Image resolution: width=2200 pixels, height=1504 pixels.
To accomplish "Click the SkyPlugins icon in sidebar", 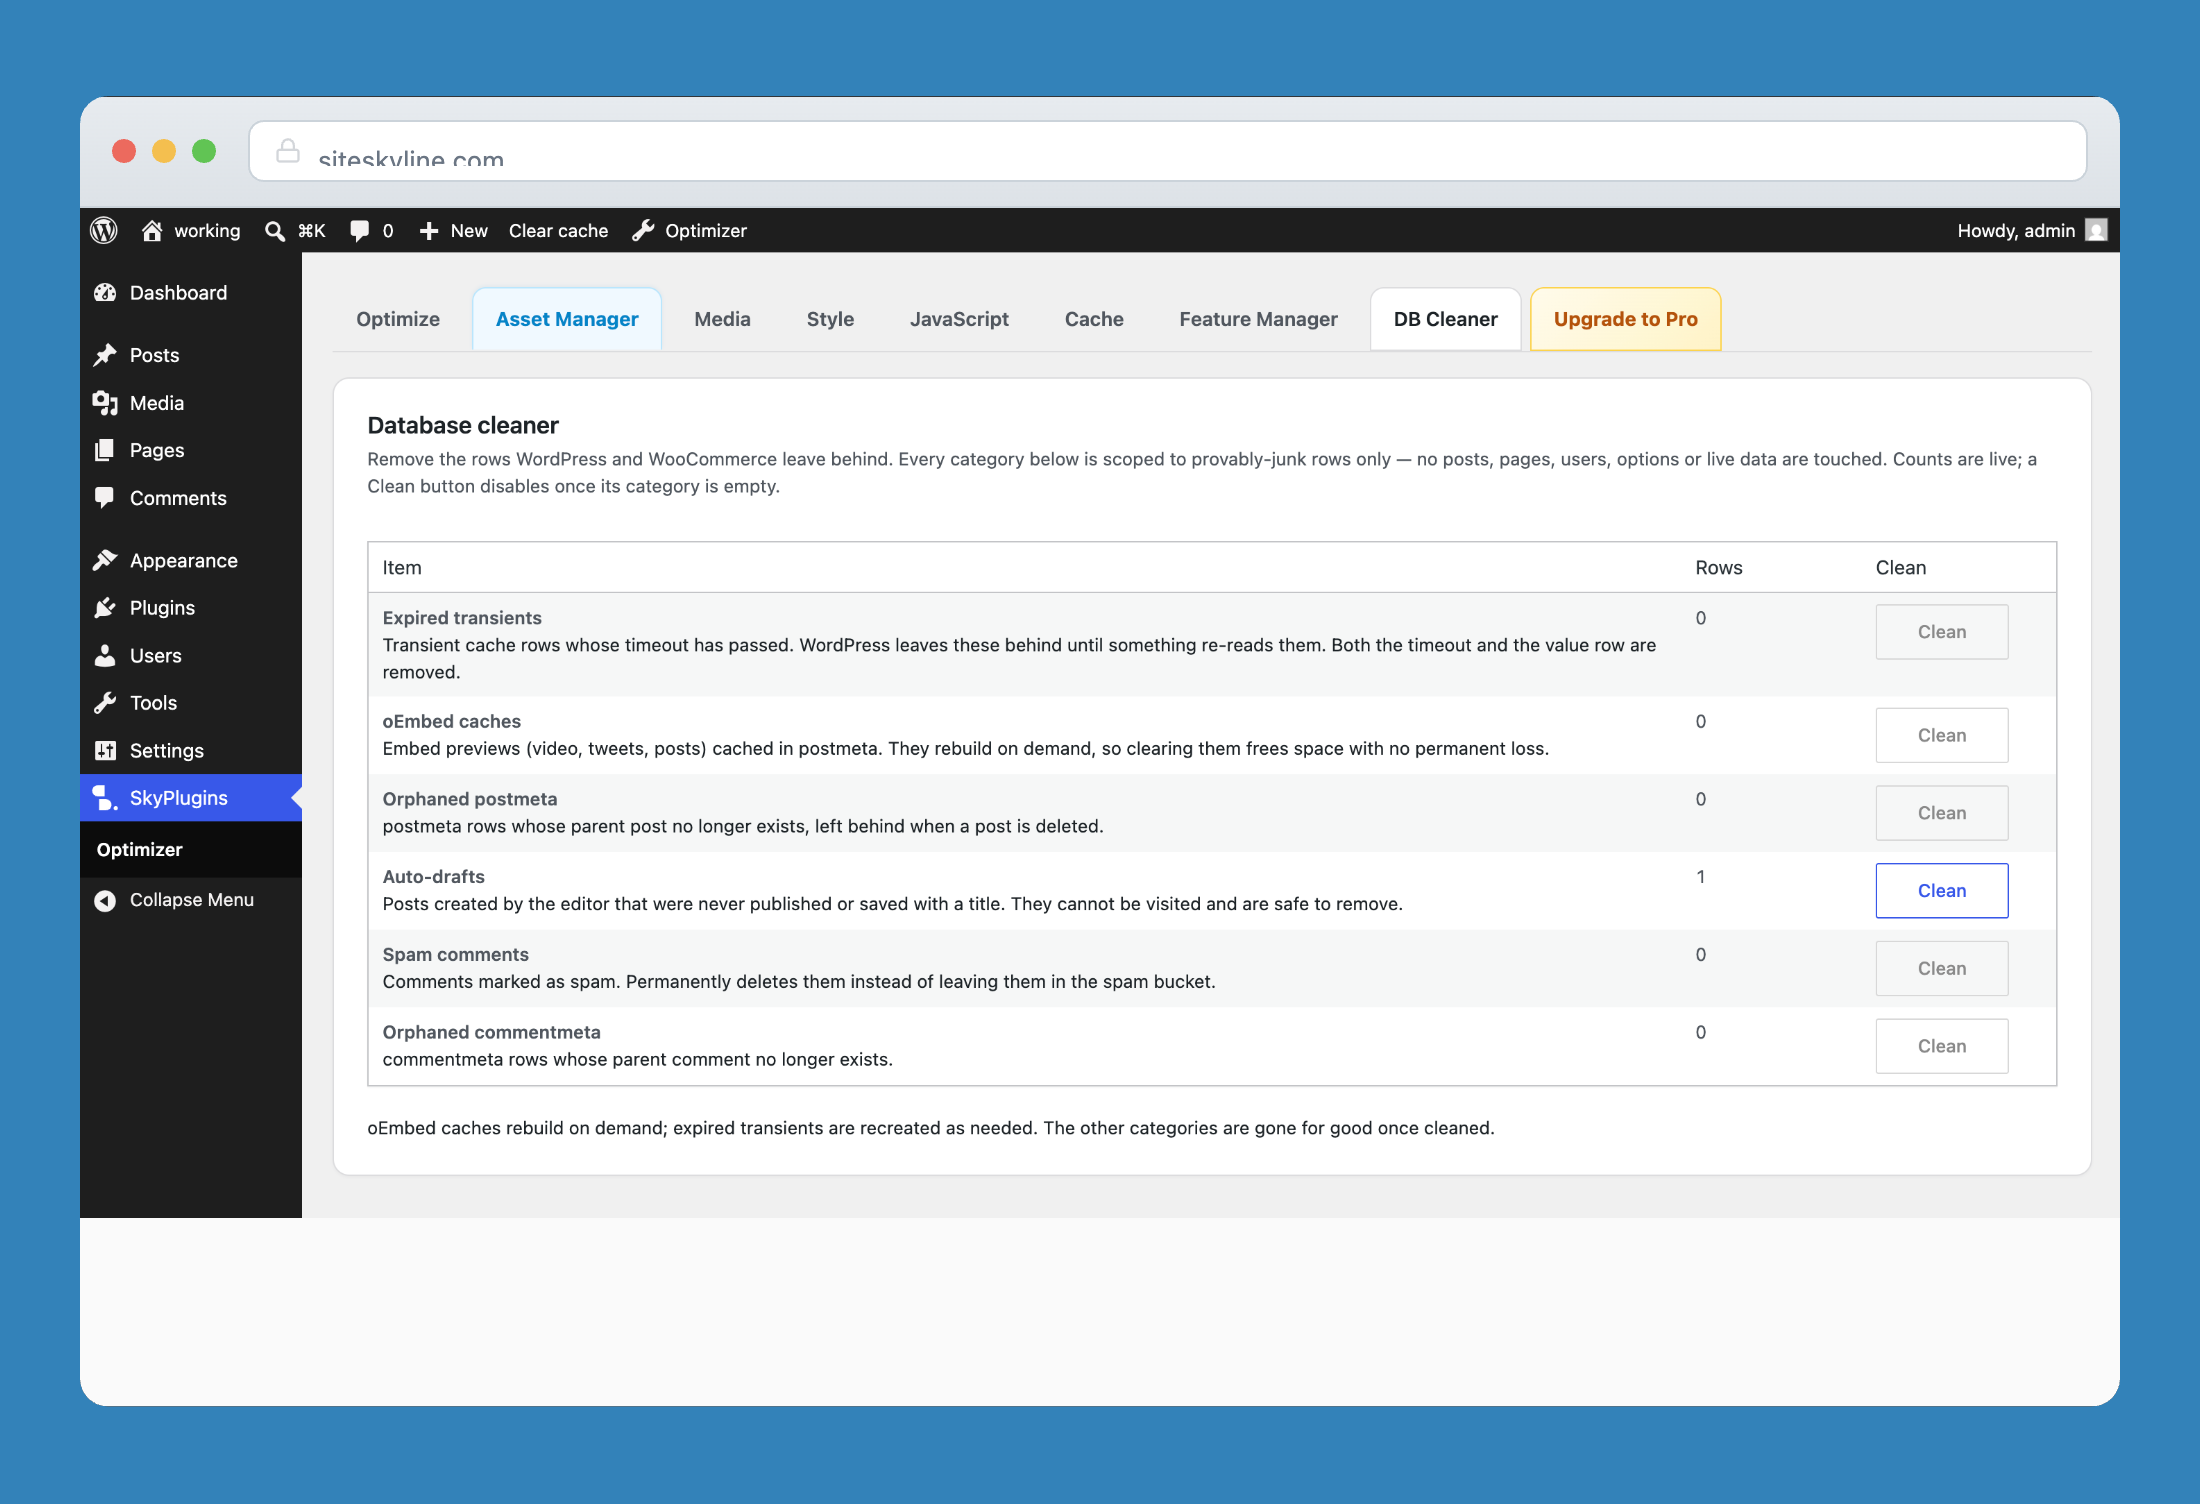I will (105, 798).
